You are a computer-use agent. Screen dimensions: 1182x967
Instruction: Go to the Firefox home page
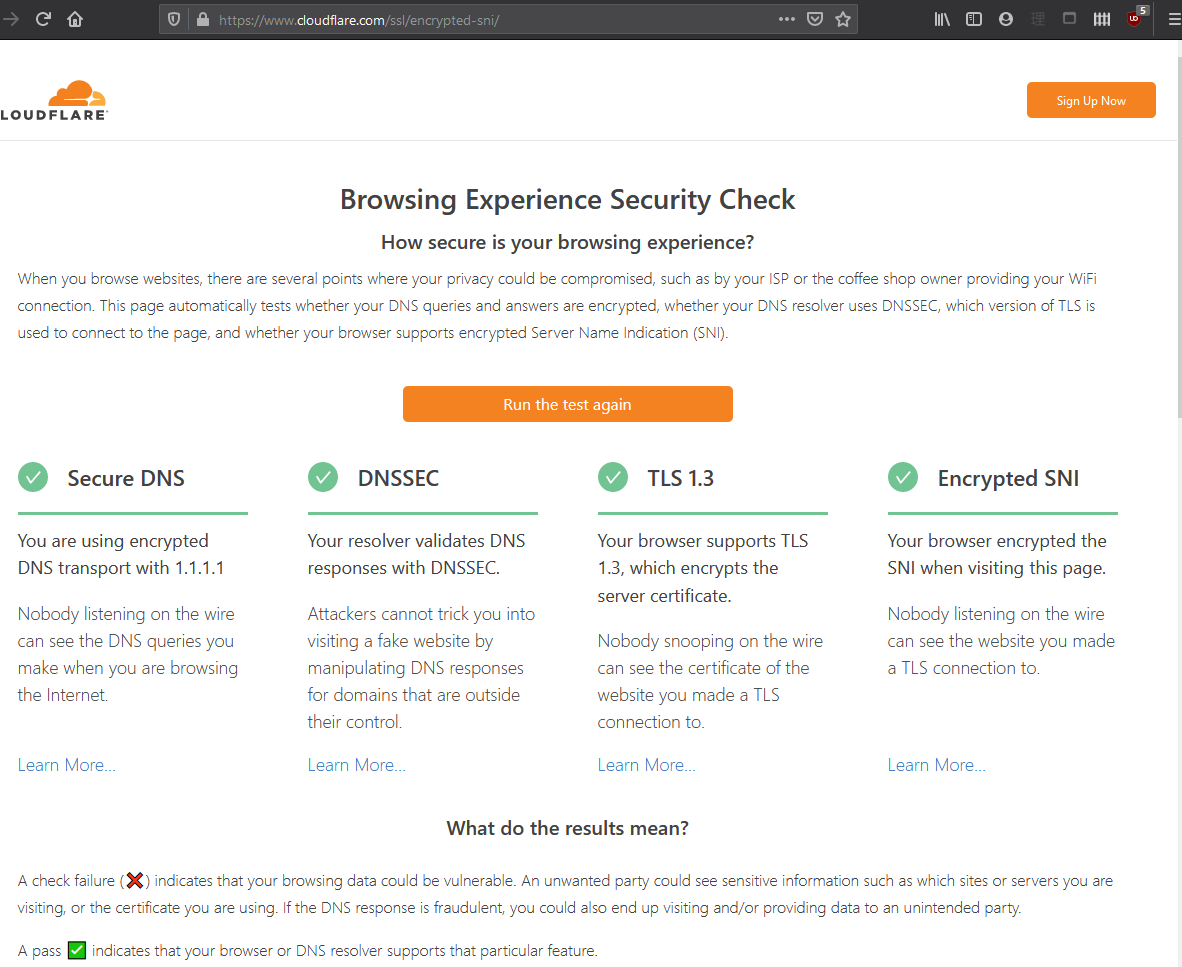click(x=75, y=19)
